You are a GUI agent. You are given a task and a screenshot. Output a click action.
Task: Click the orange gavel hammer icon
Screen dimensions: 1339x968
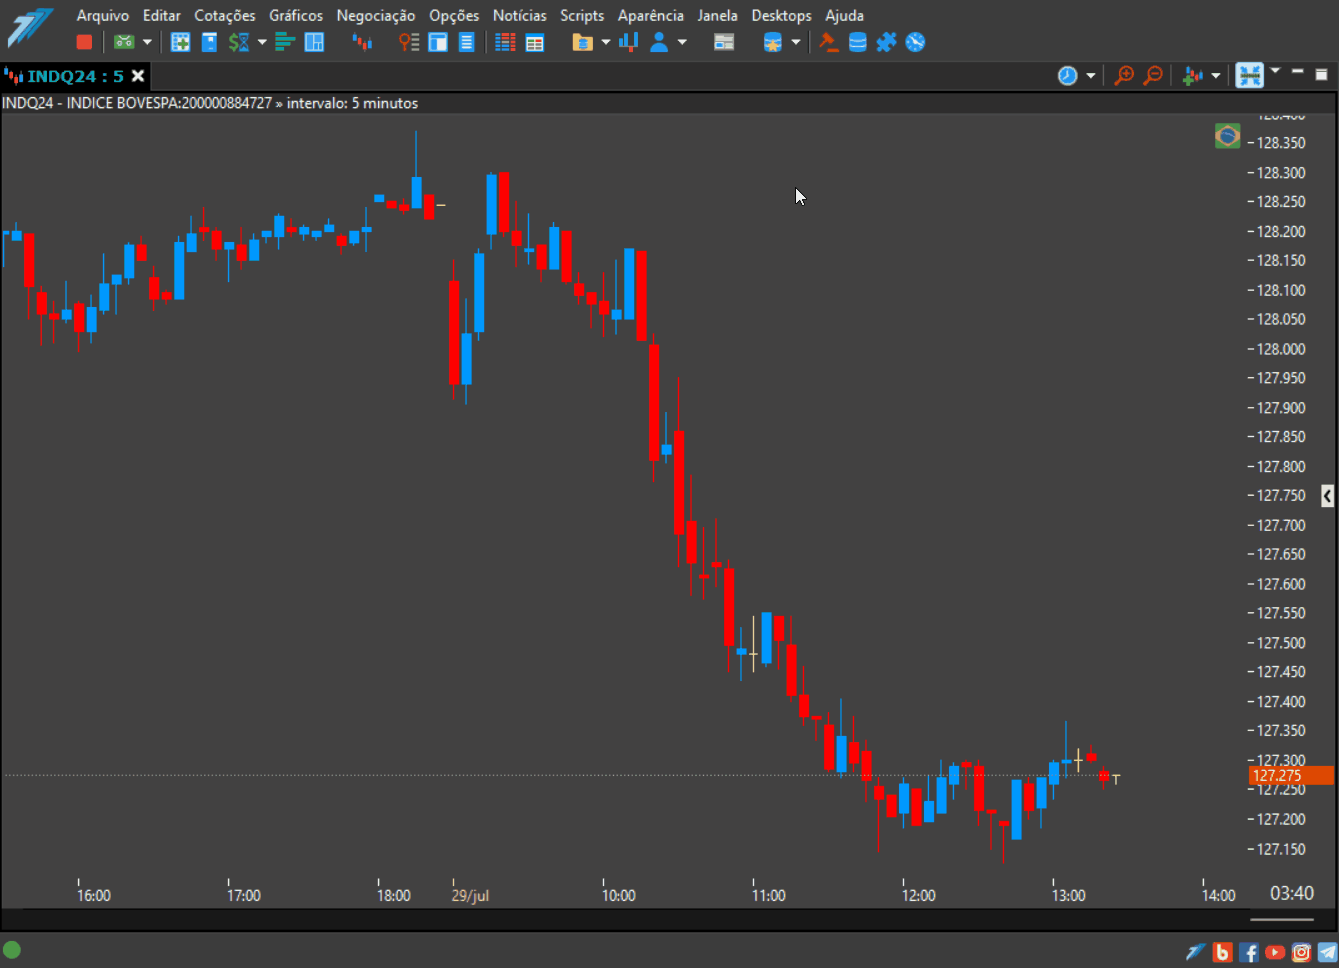pos(828,42)
